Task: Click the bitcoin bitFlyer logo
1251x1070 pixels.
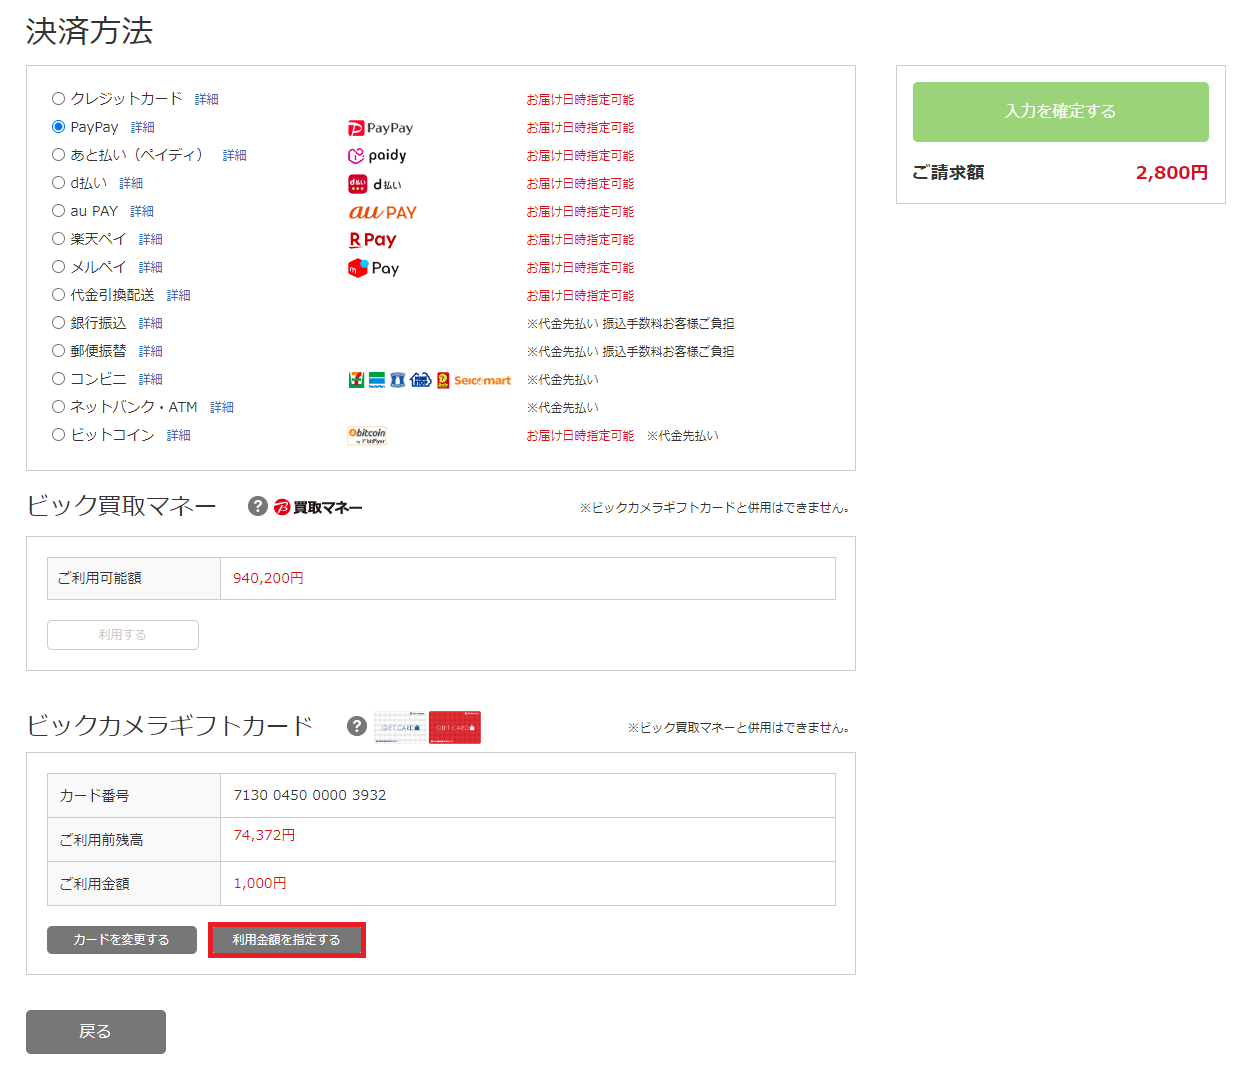Action: point(366,435)
